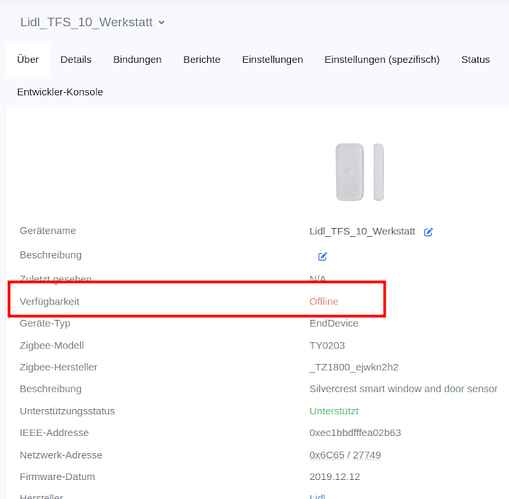This screenshot has width=509, height=499.
Task: Open the device selector dropdown chevron
Action: (161, 23)
